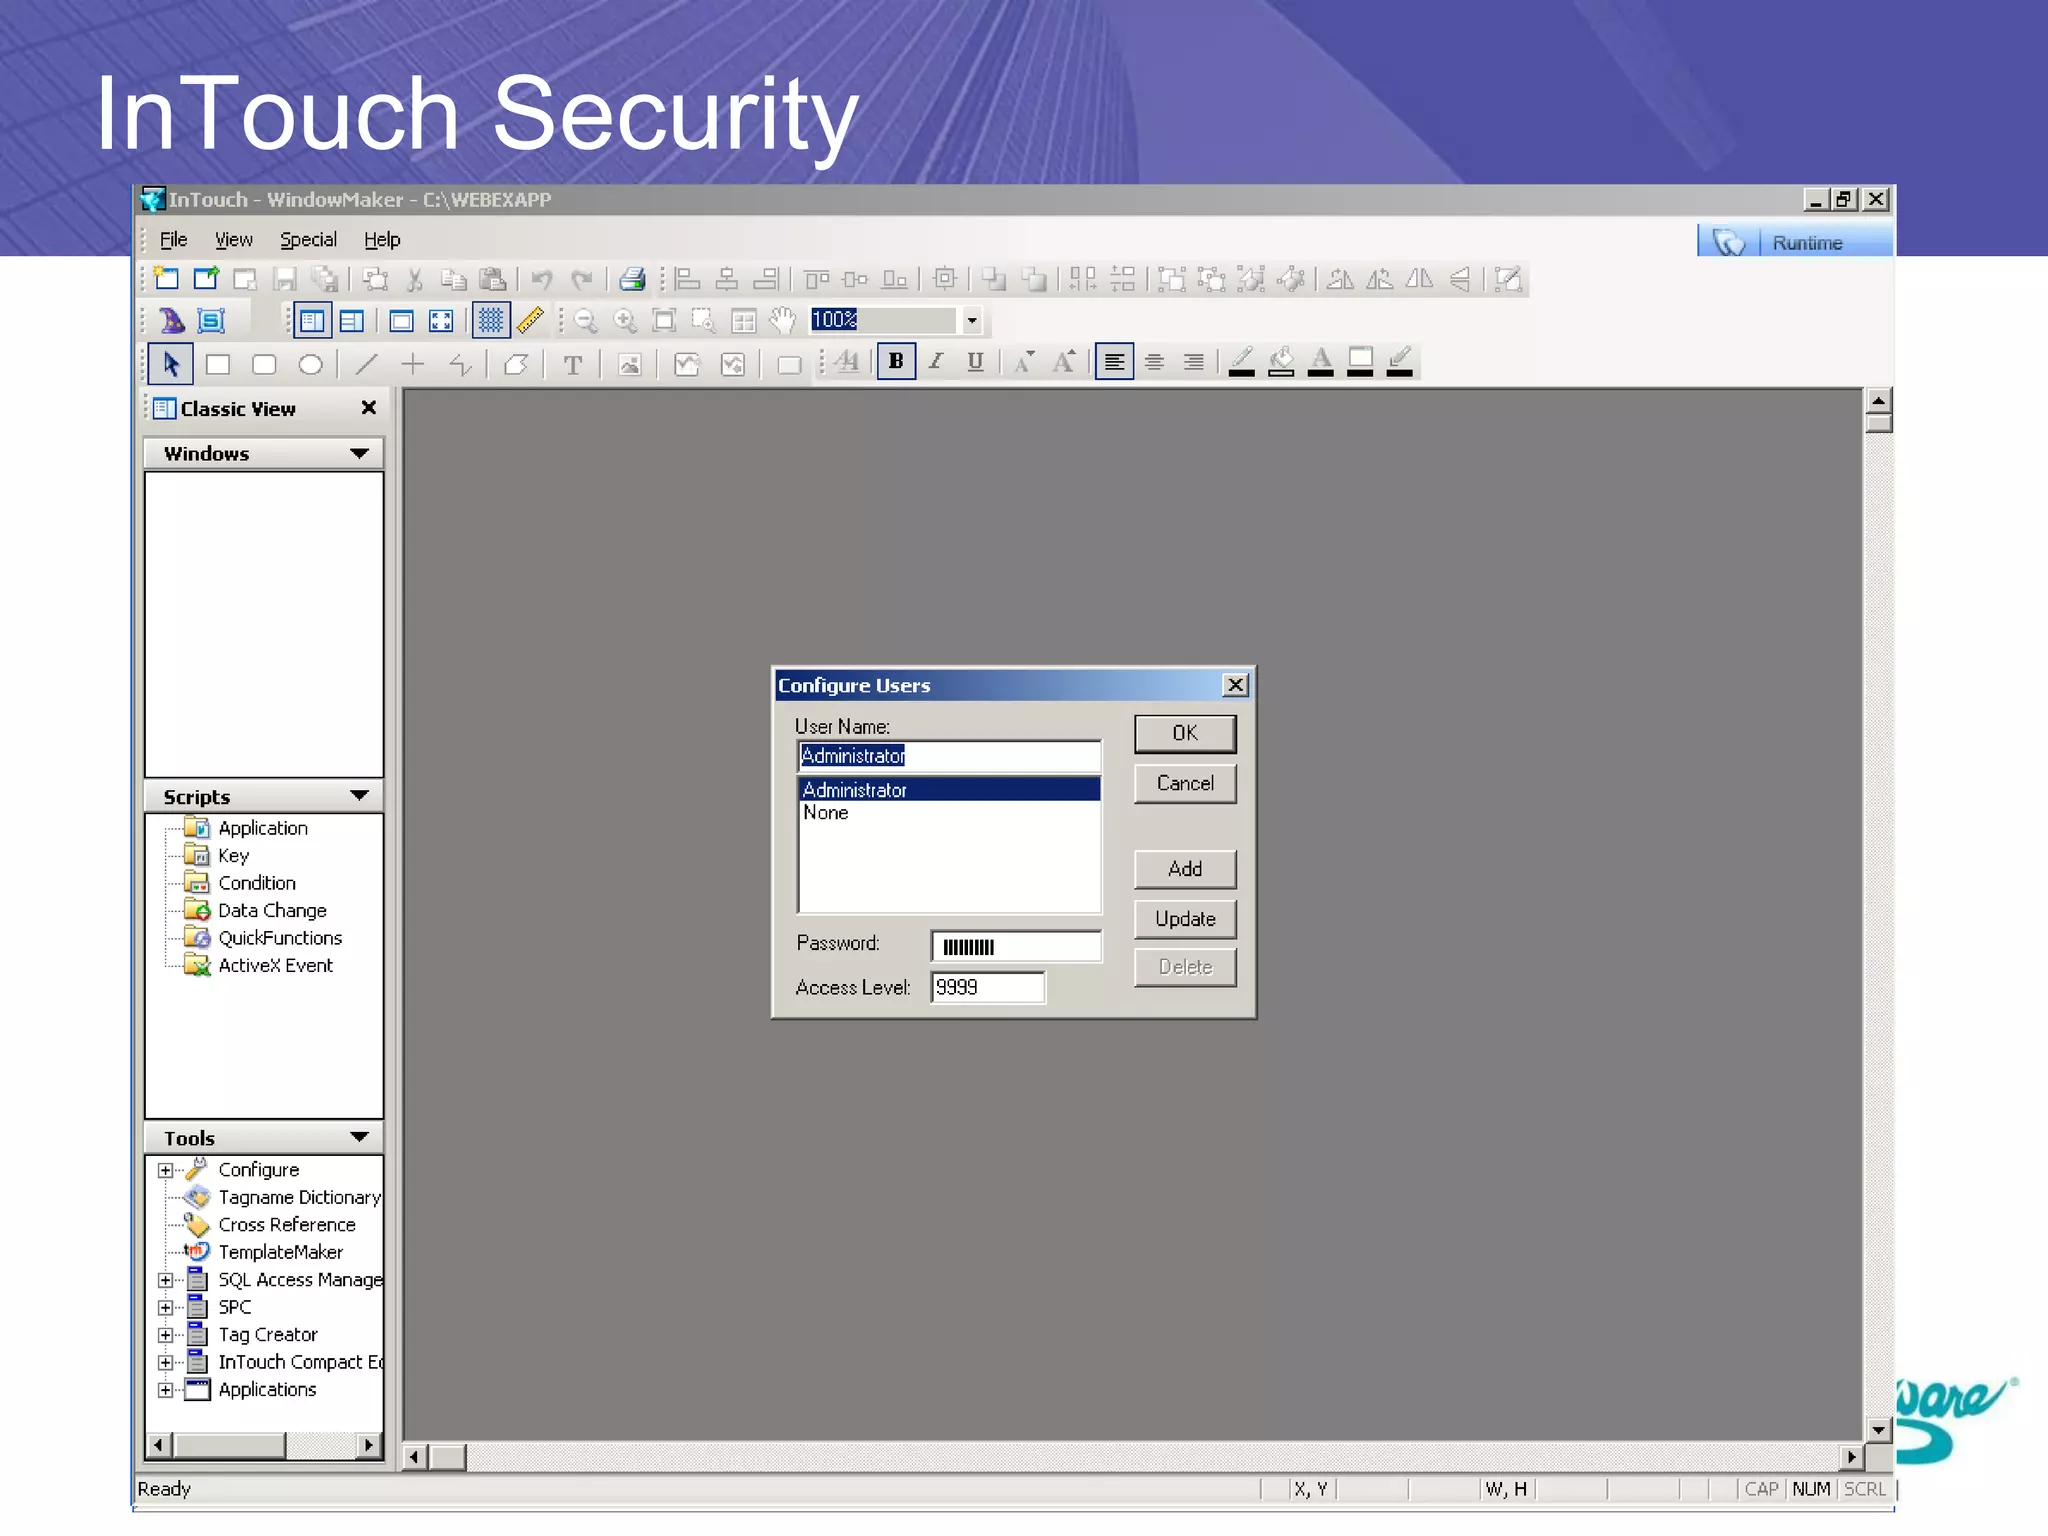Select the Rounded Rectangle drawing tool
The width and height of the screenshot is (2048, 1536).
click(x=264, y=364)
